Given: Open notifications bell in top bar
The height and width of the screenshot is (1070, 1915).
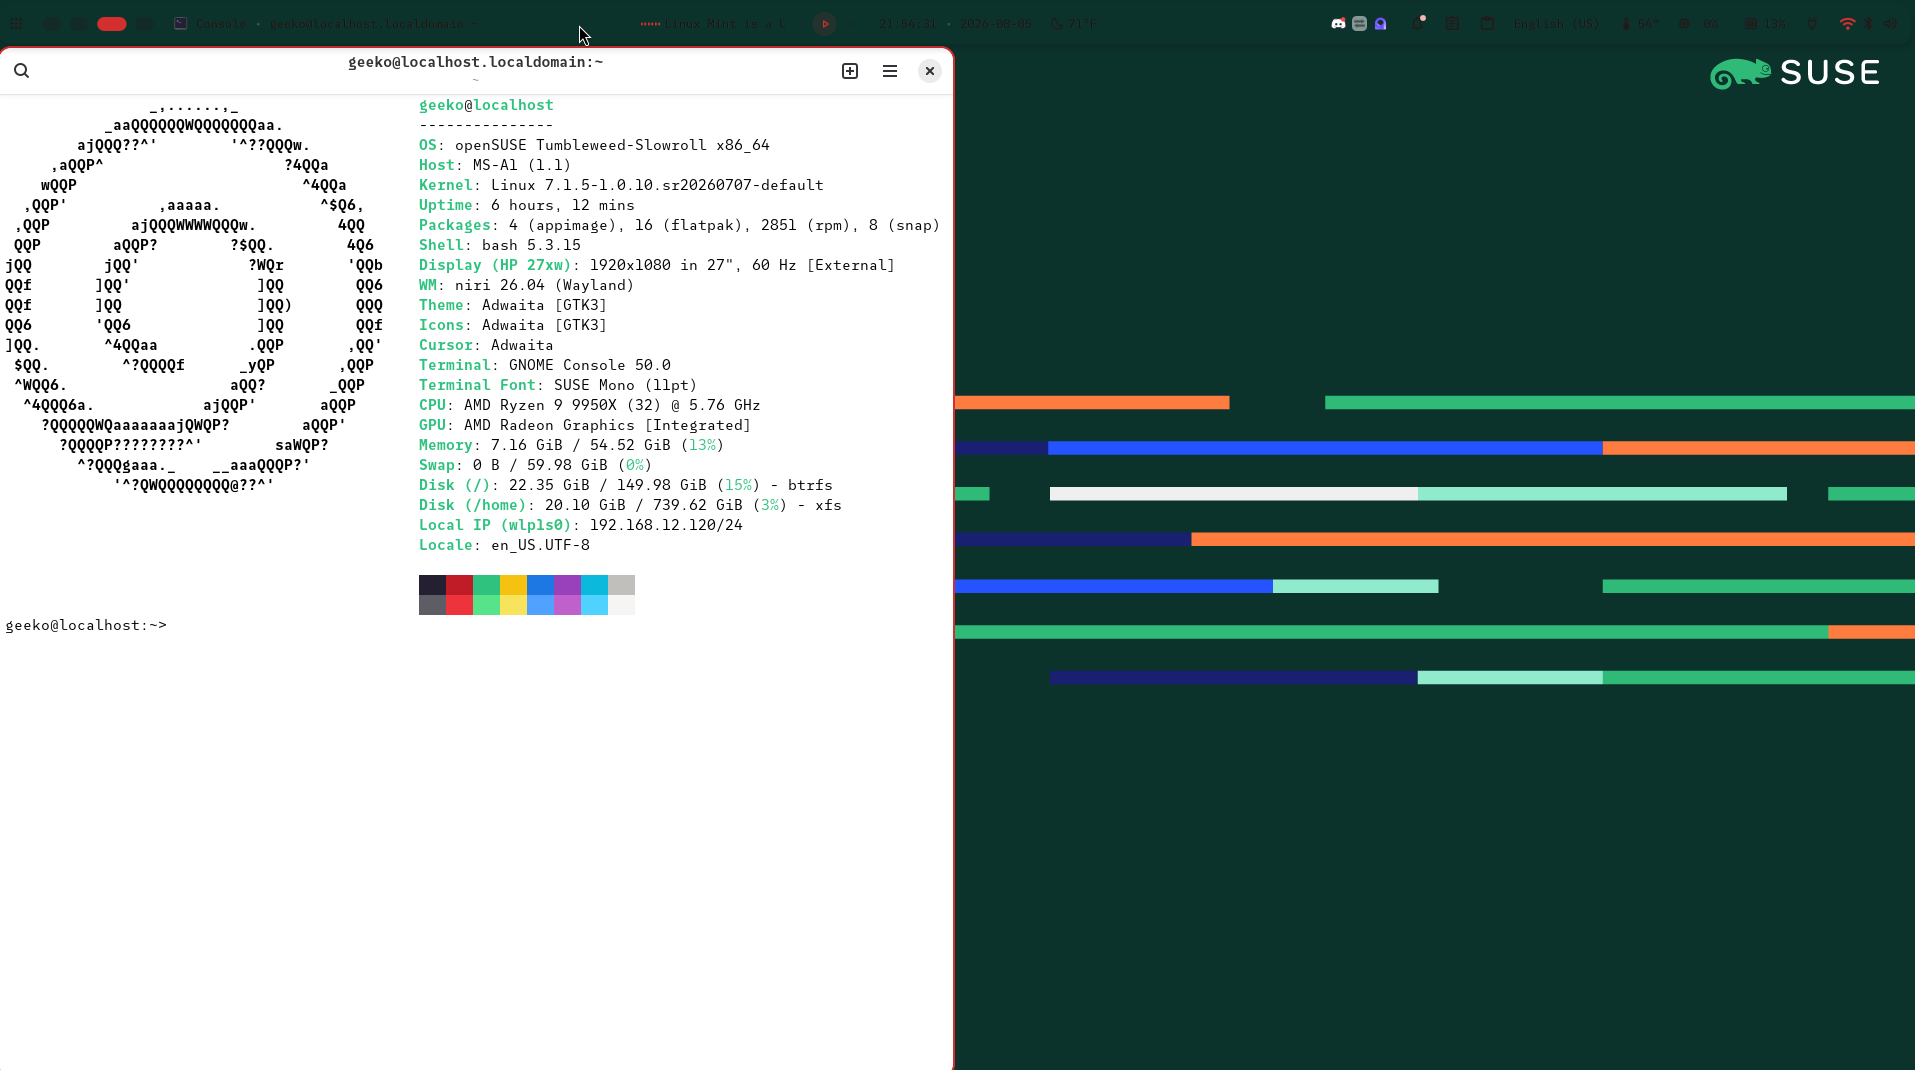Looking at the screenshot, I should point(1418,24).
